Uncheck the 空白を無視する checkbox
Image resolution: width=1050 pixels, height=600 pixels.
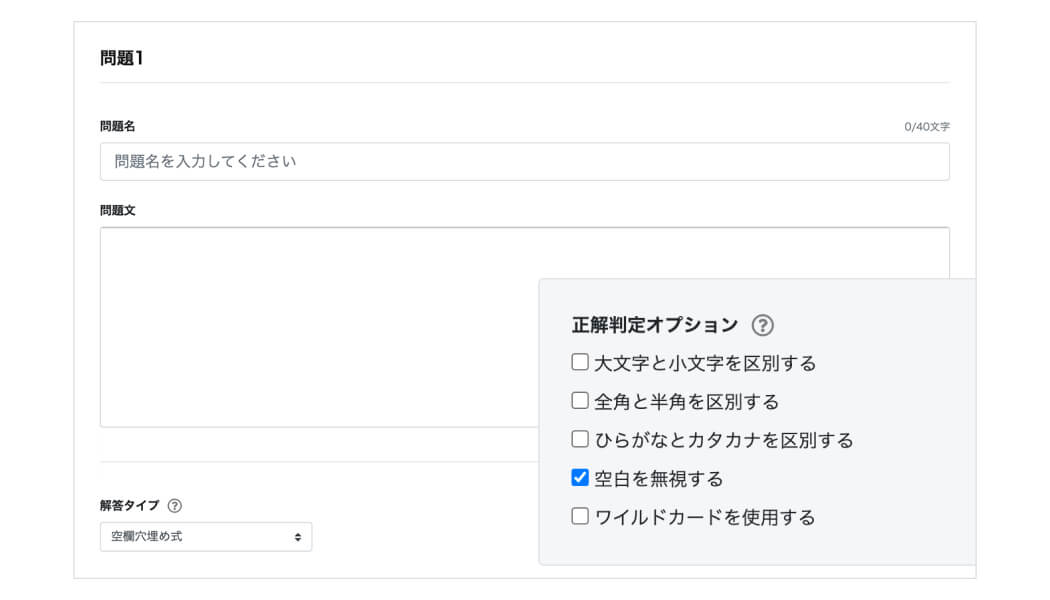[580, 477]
